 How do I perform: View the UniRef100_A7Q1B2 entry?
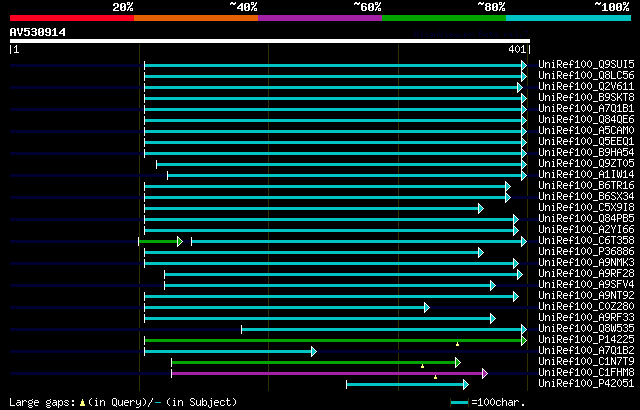click(x=586, y=351)
